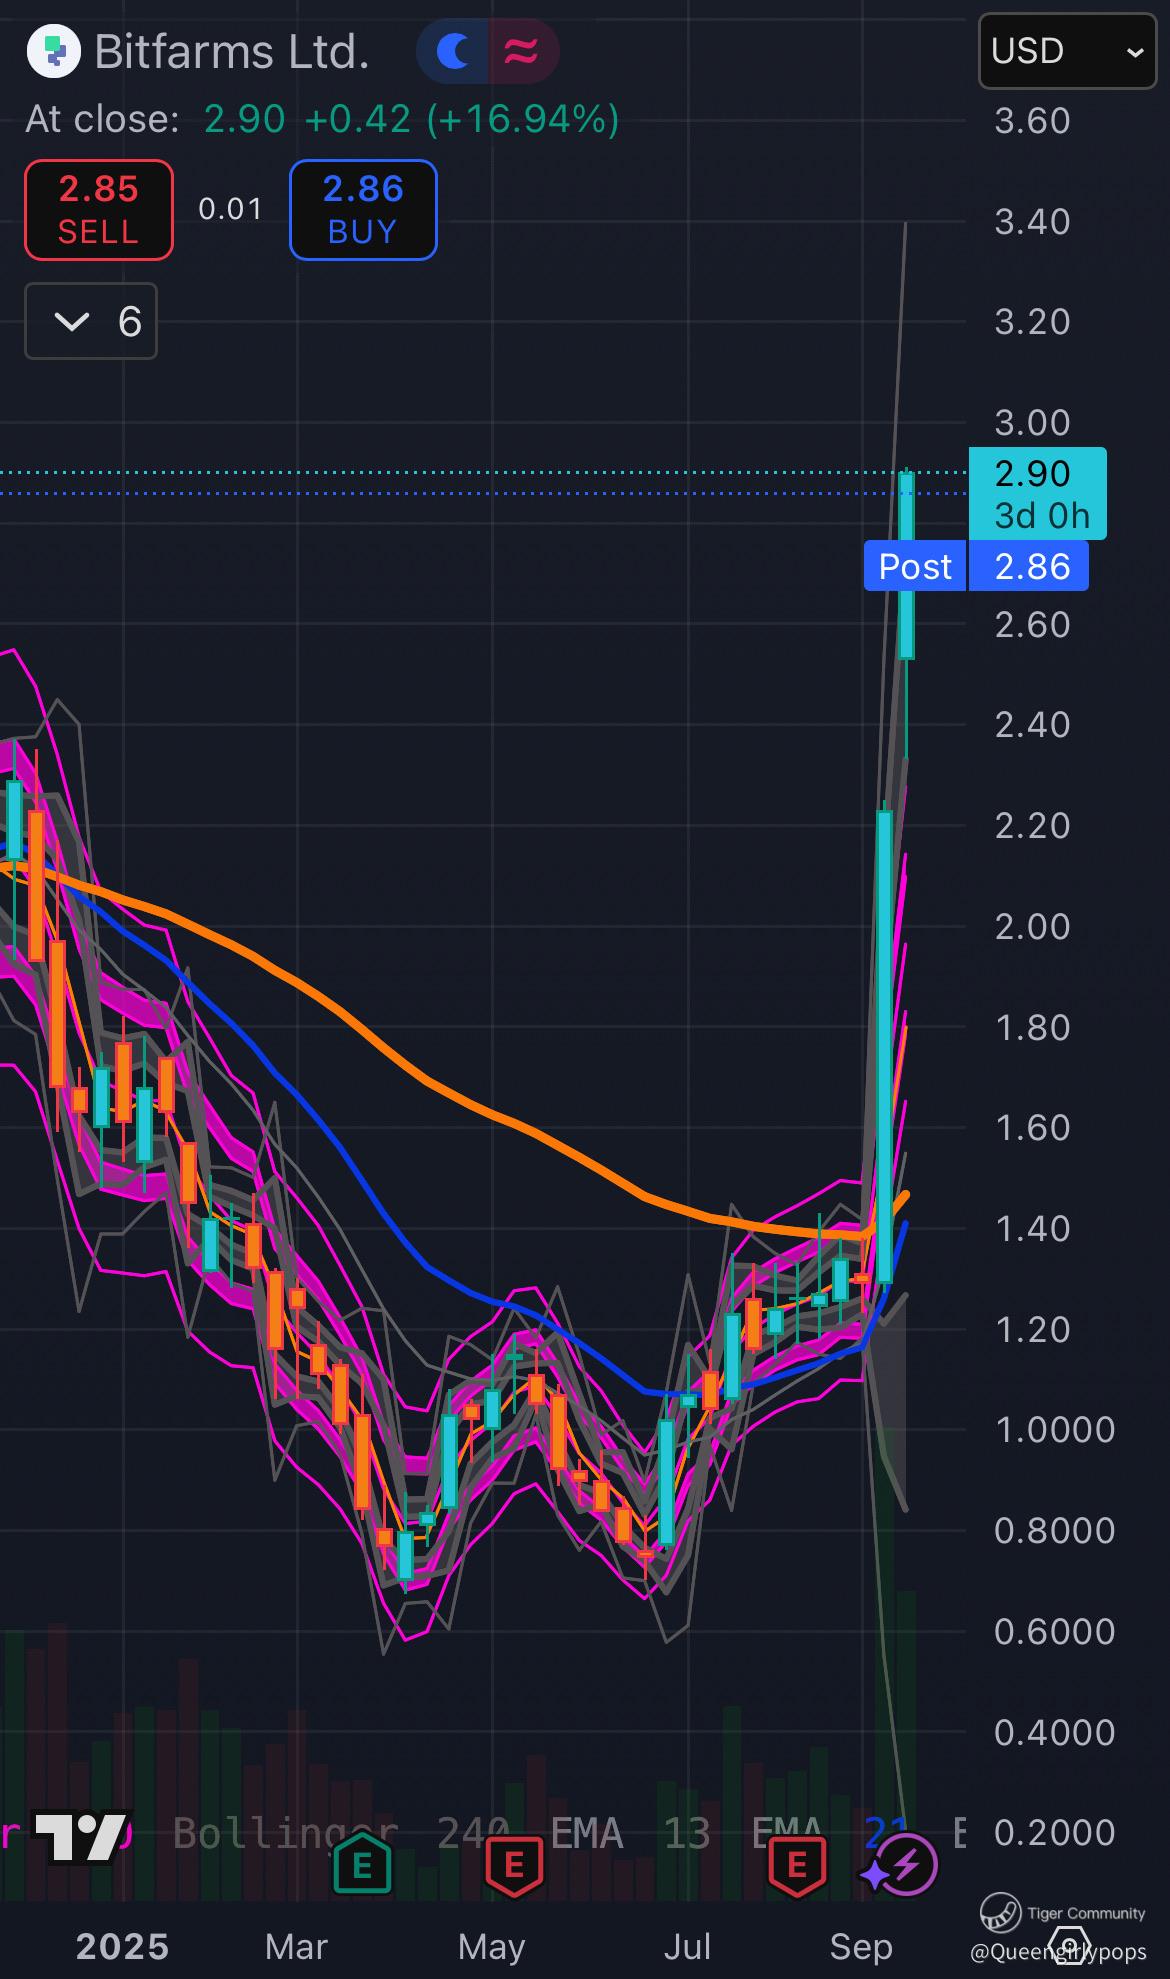
Task: Tap the purple lightning event icon
Action: coord(906,1865)
